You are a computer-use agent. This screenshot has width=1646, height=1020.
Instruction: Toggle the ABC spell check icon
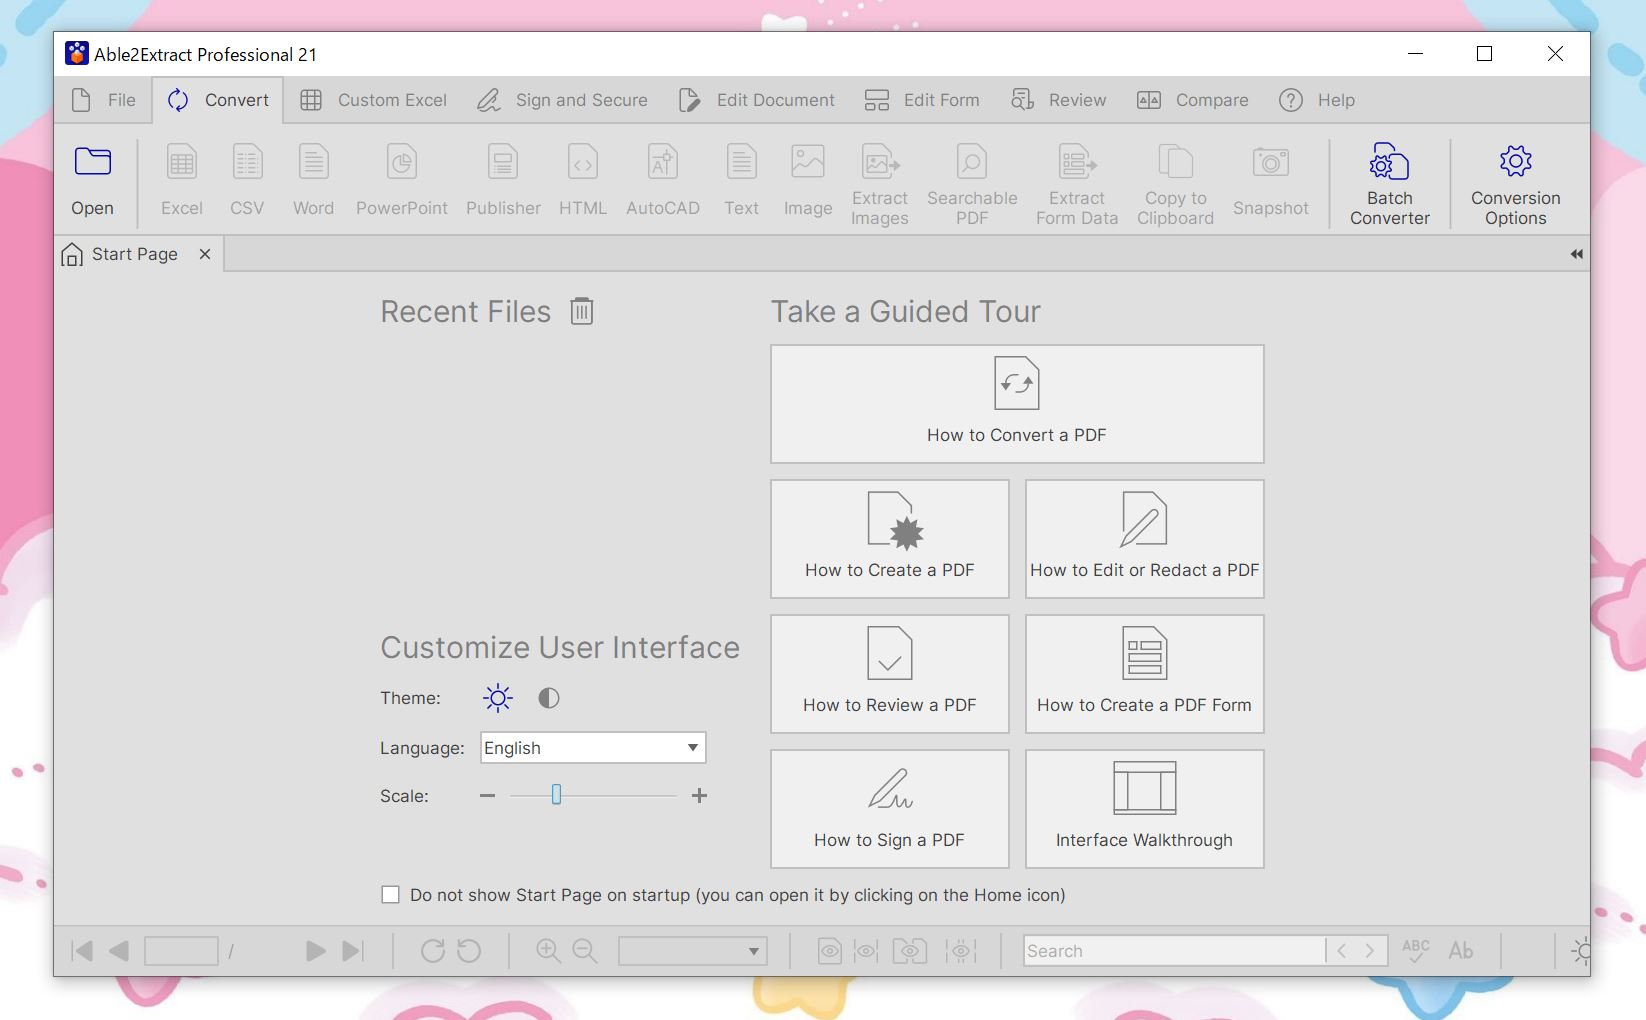[1416, 951]
